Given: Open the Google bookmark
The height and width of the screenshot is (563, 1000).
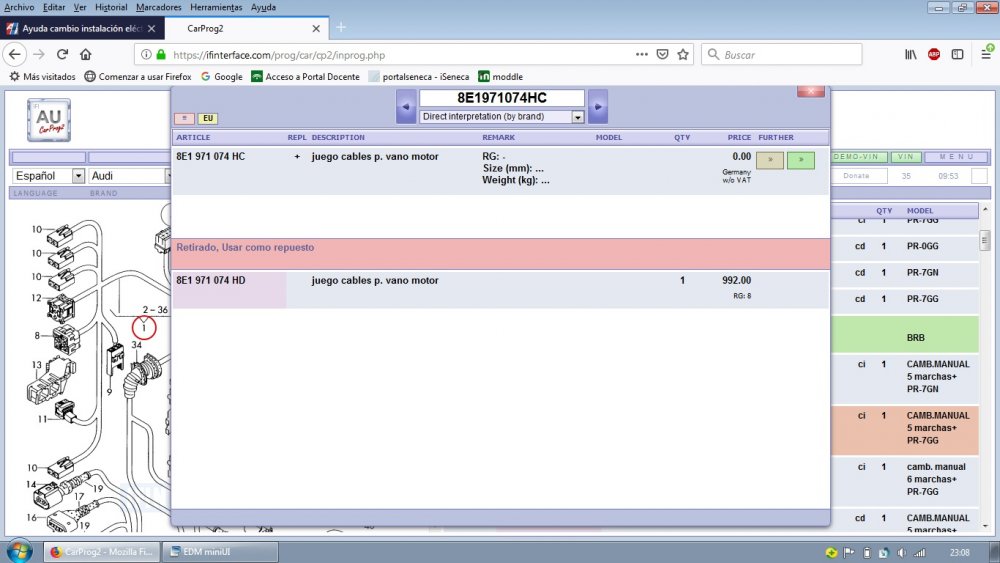Looking at the screenshot, I should click(221, 77).
